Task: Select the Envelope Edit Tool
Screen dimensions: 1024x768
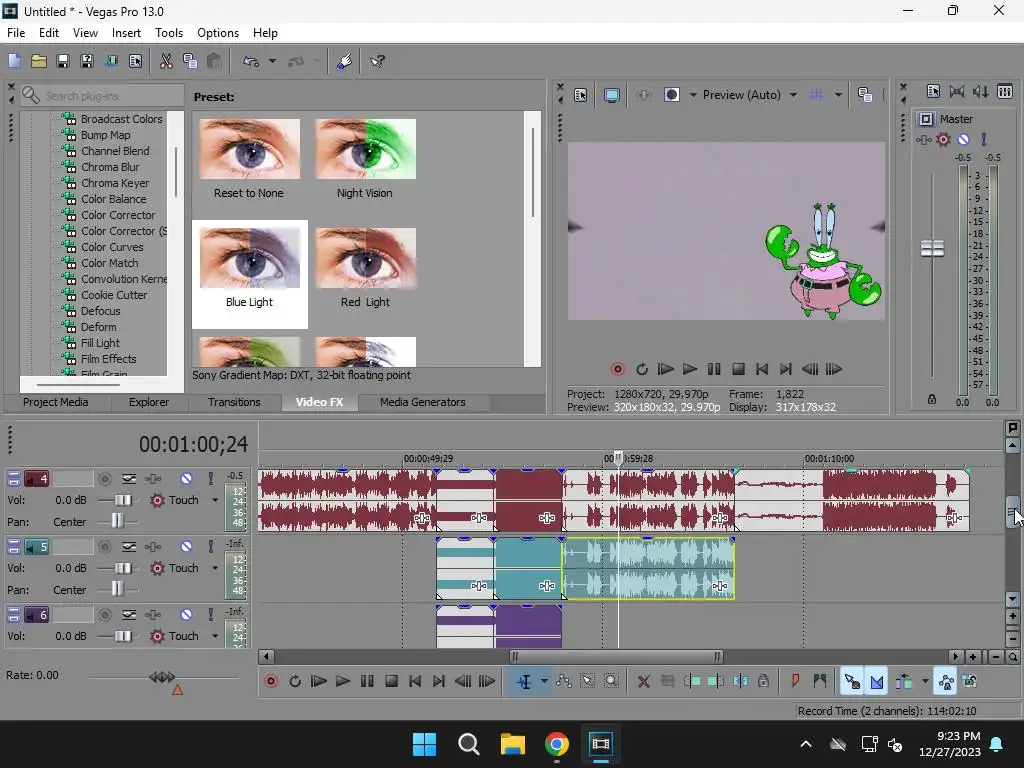Action: coord(564,682)
